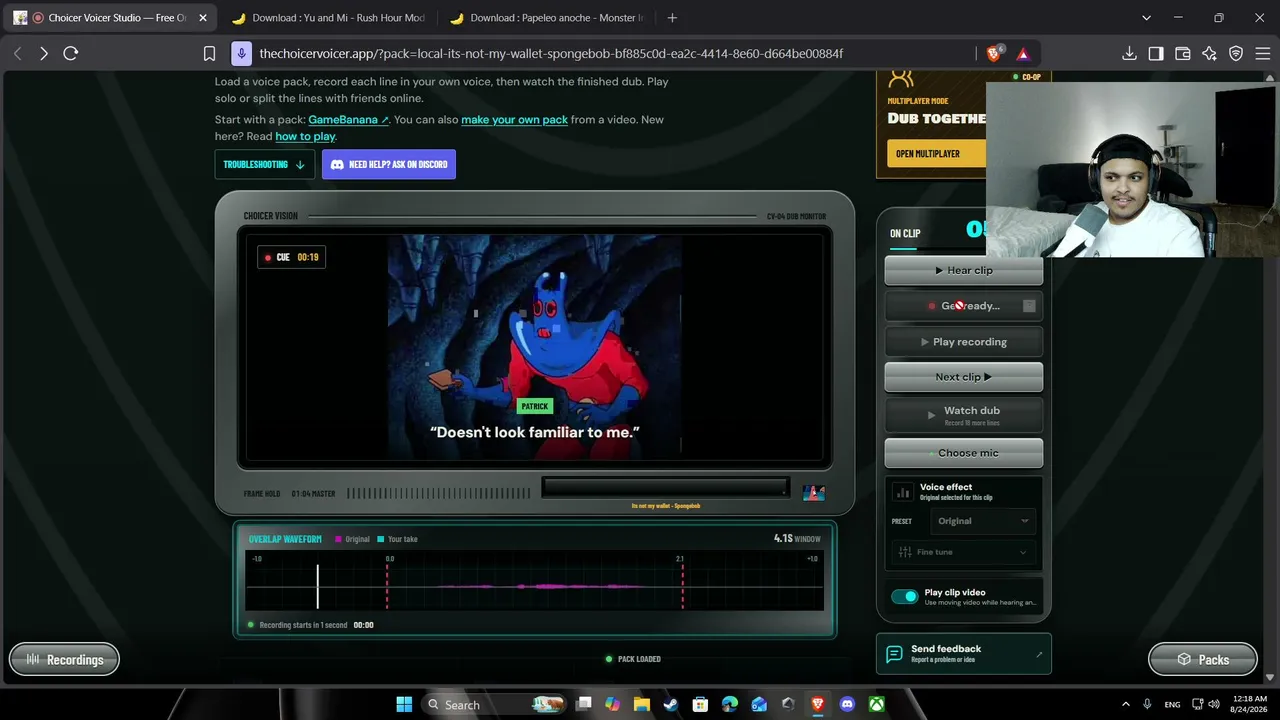This screenshot has height=720, width=1280.
Task: Open the how to play link
Action: click(305, 137)
